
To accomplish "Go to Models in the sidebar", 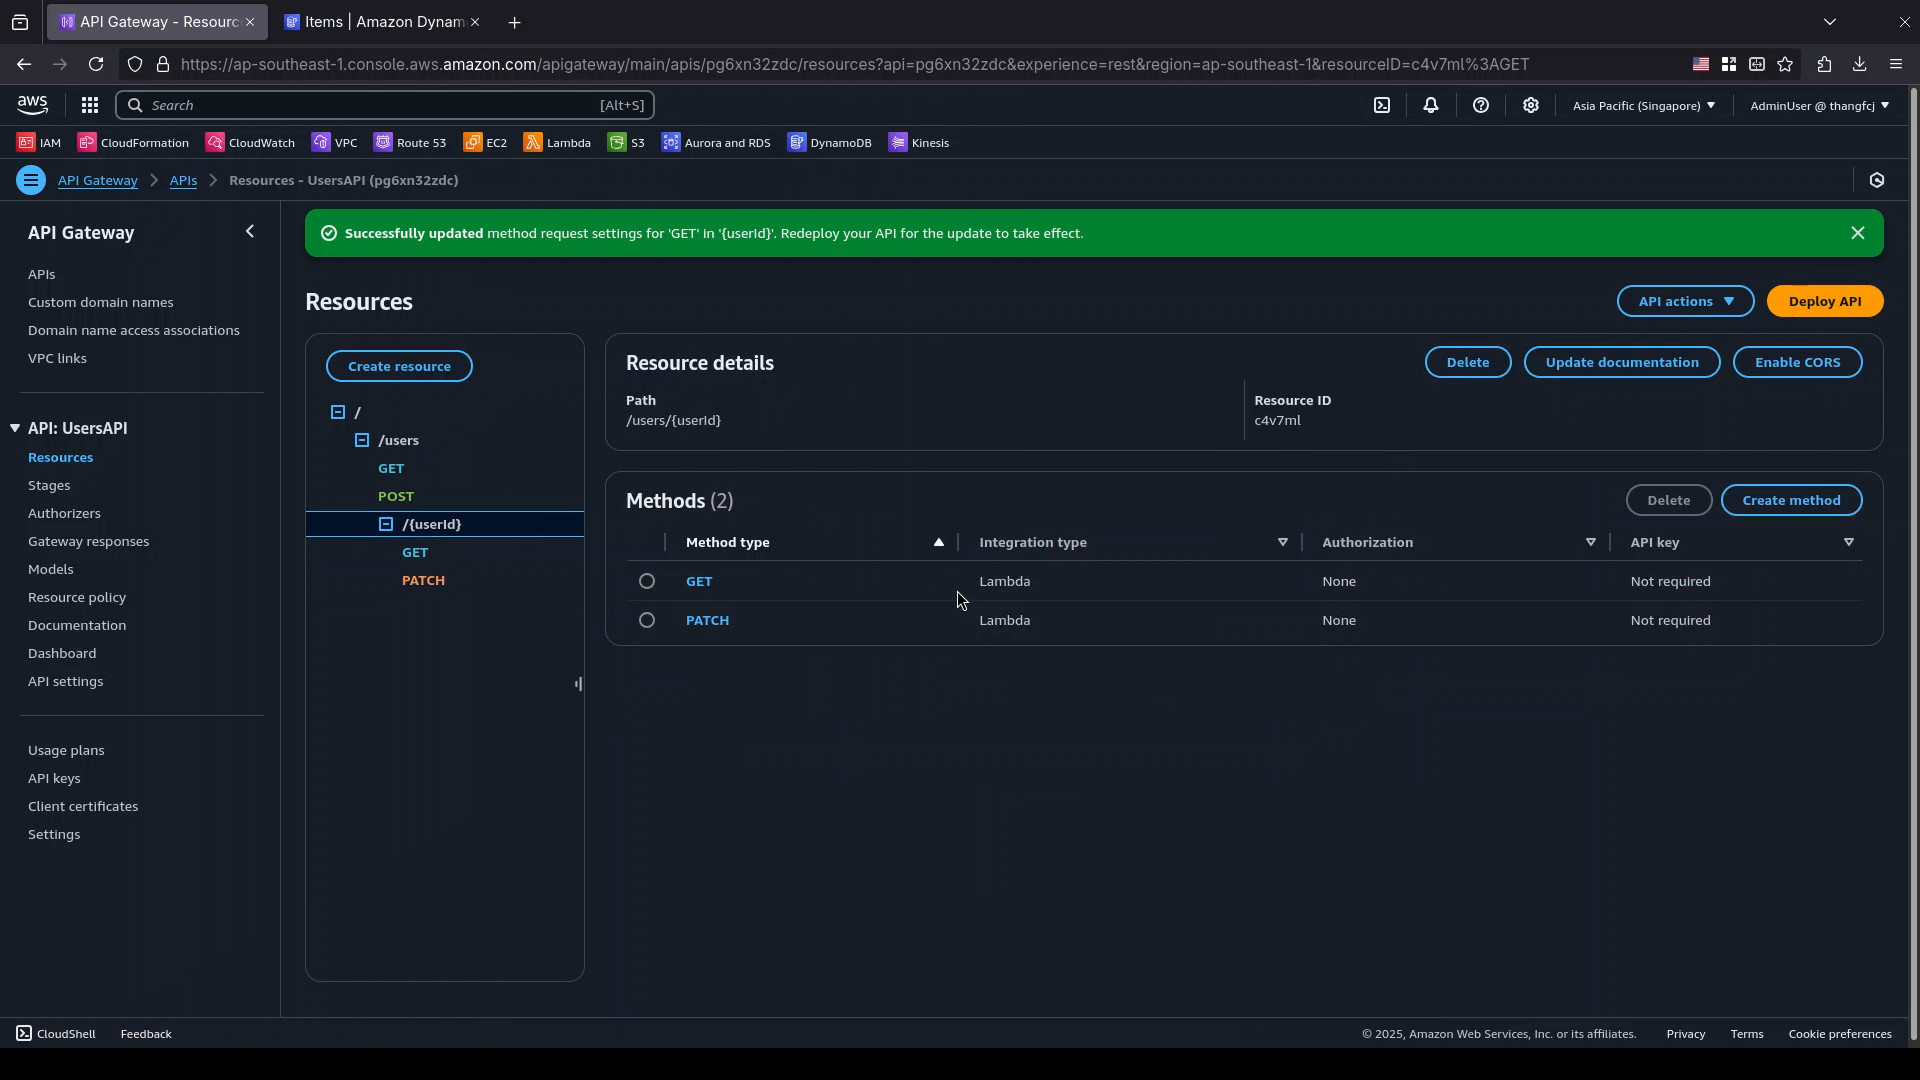I will [51, 569].
